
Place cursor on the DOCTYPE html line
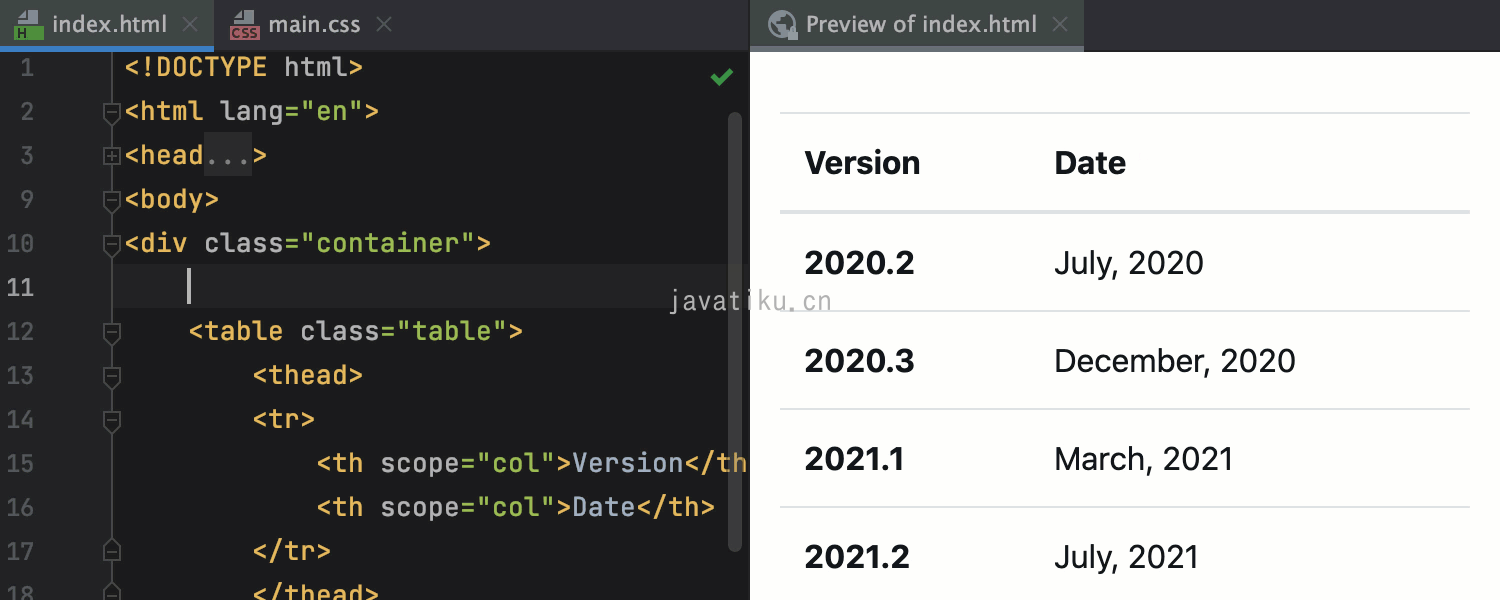point(243,68)
